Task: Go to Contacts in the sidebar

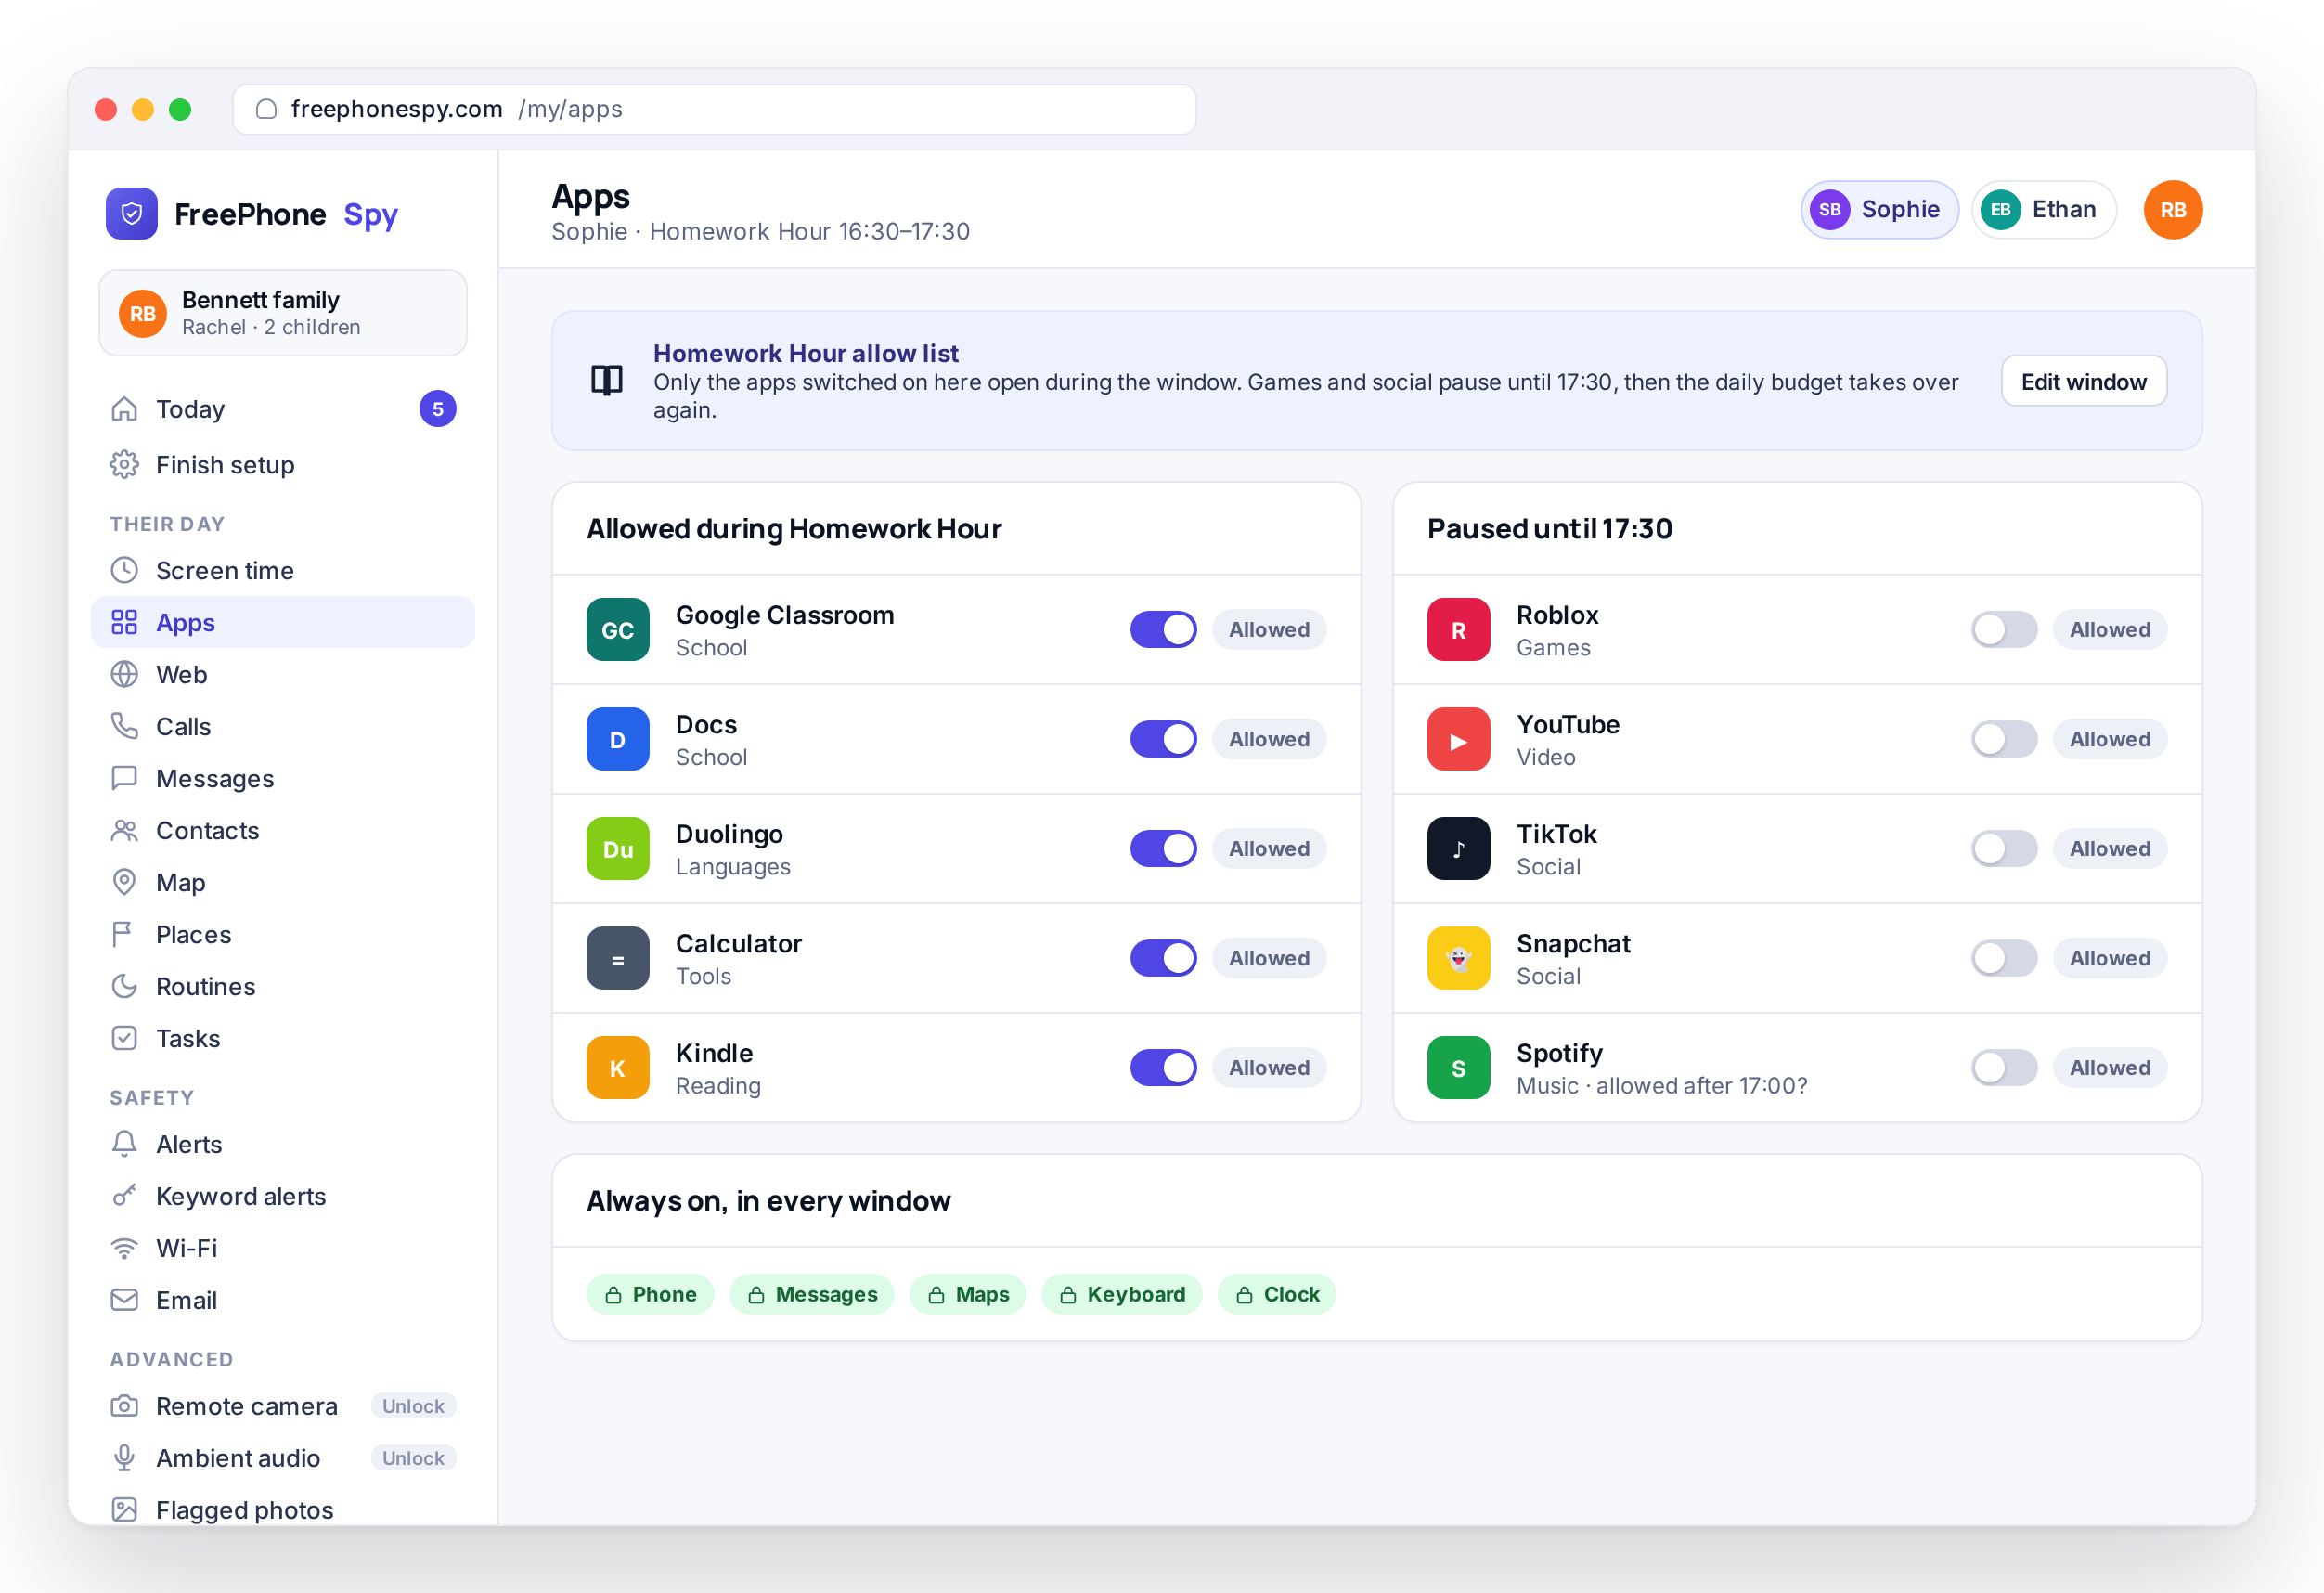Action: pos(283,831)
